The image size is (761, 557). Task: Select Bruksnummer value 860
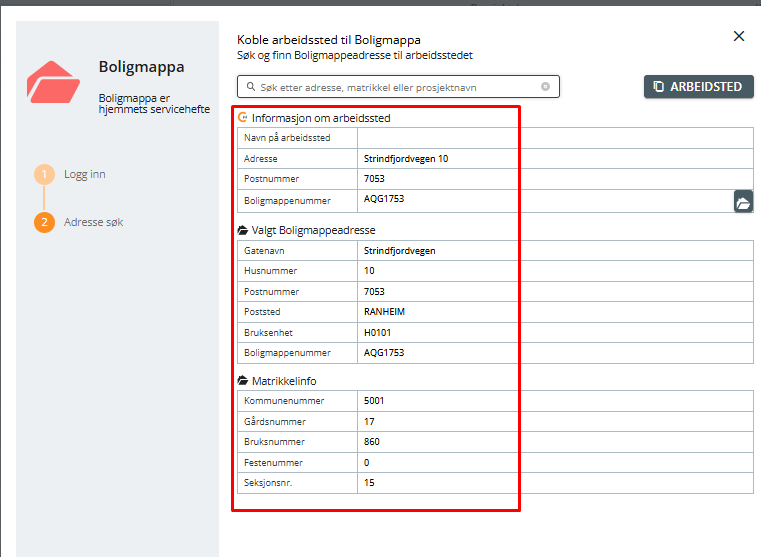pos(372,442)
